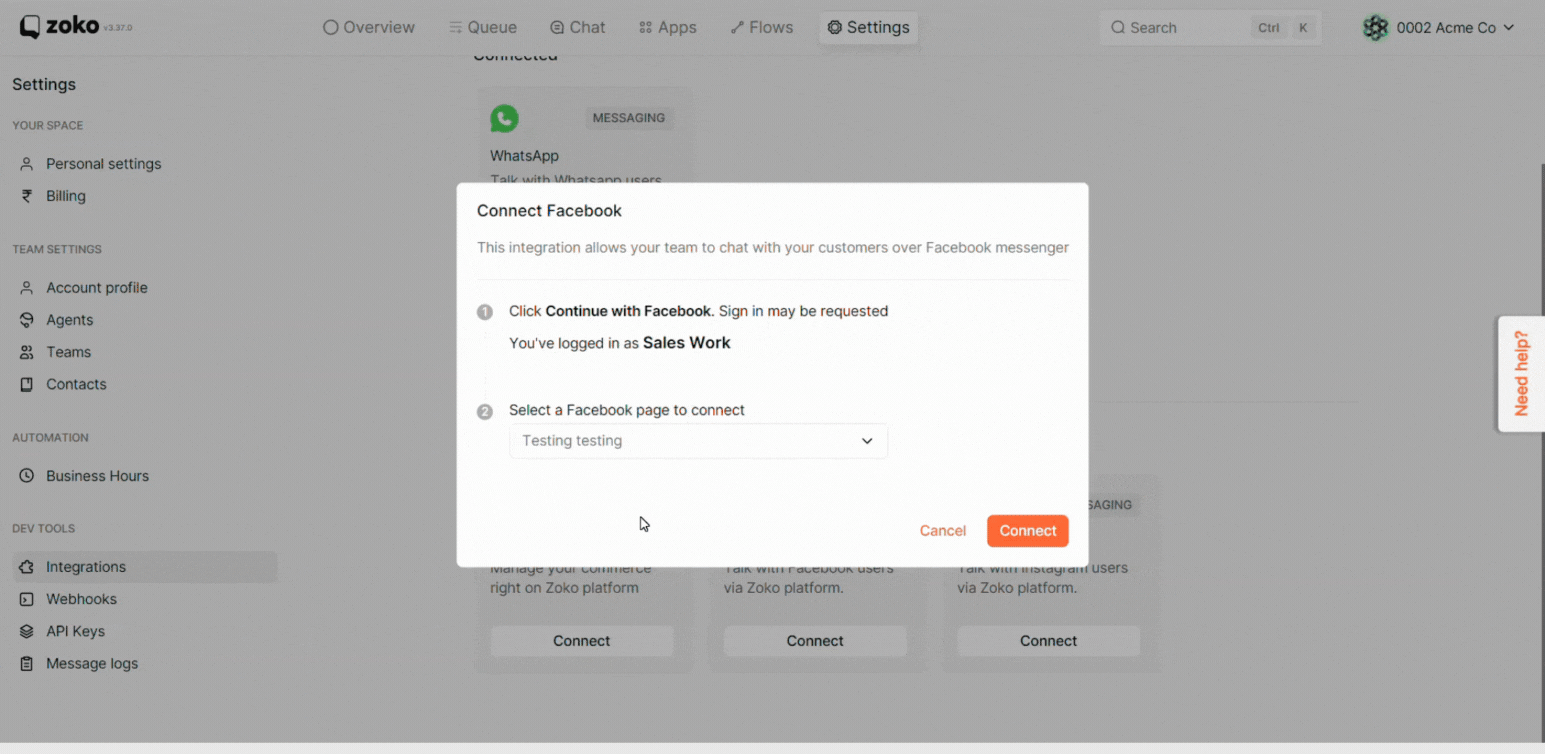Open the Settings tab
This screenshot has width=1545, height=754.
click(868, 27)
